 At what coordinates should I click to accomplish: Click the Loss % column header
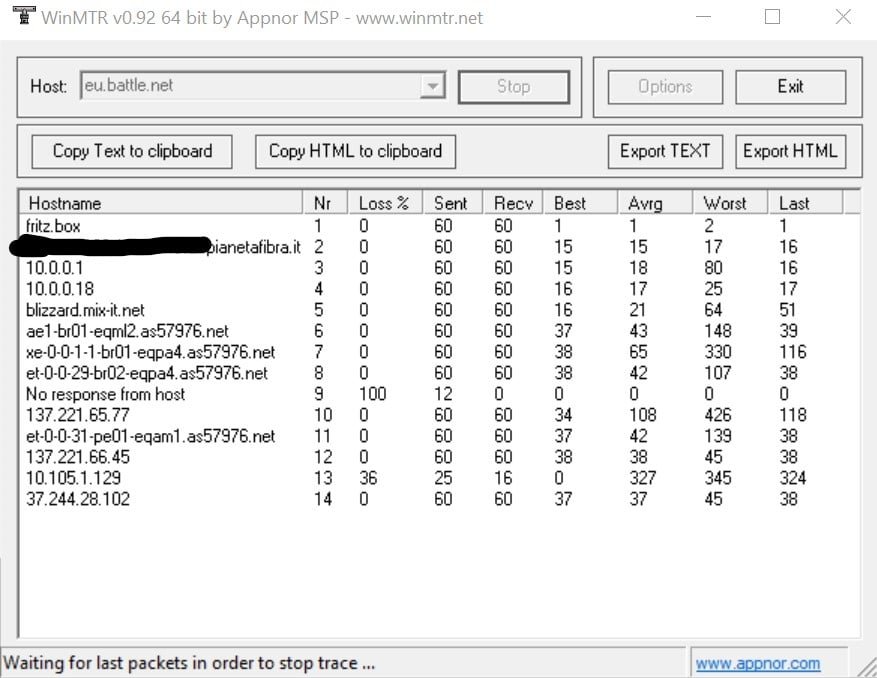pyautogui.click(x=385, y=203)
